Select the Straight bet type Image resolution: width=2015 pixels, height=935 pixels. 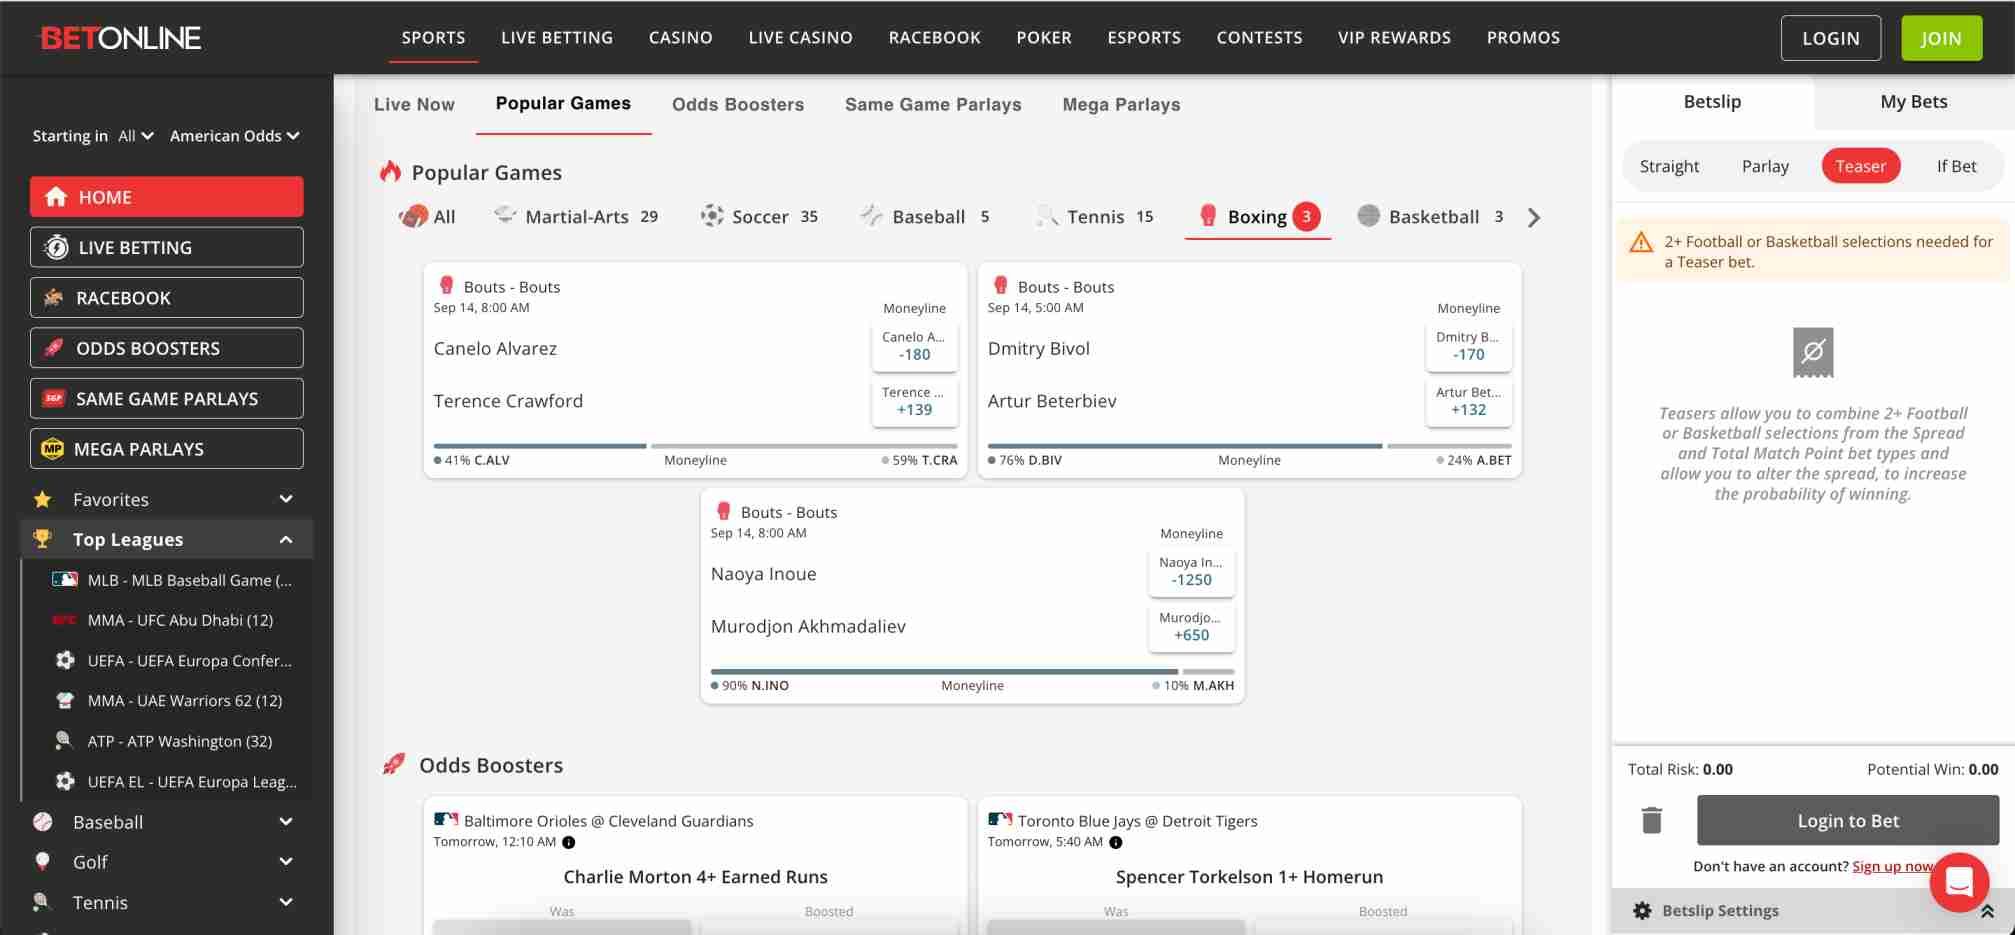click(1669, 166)
